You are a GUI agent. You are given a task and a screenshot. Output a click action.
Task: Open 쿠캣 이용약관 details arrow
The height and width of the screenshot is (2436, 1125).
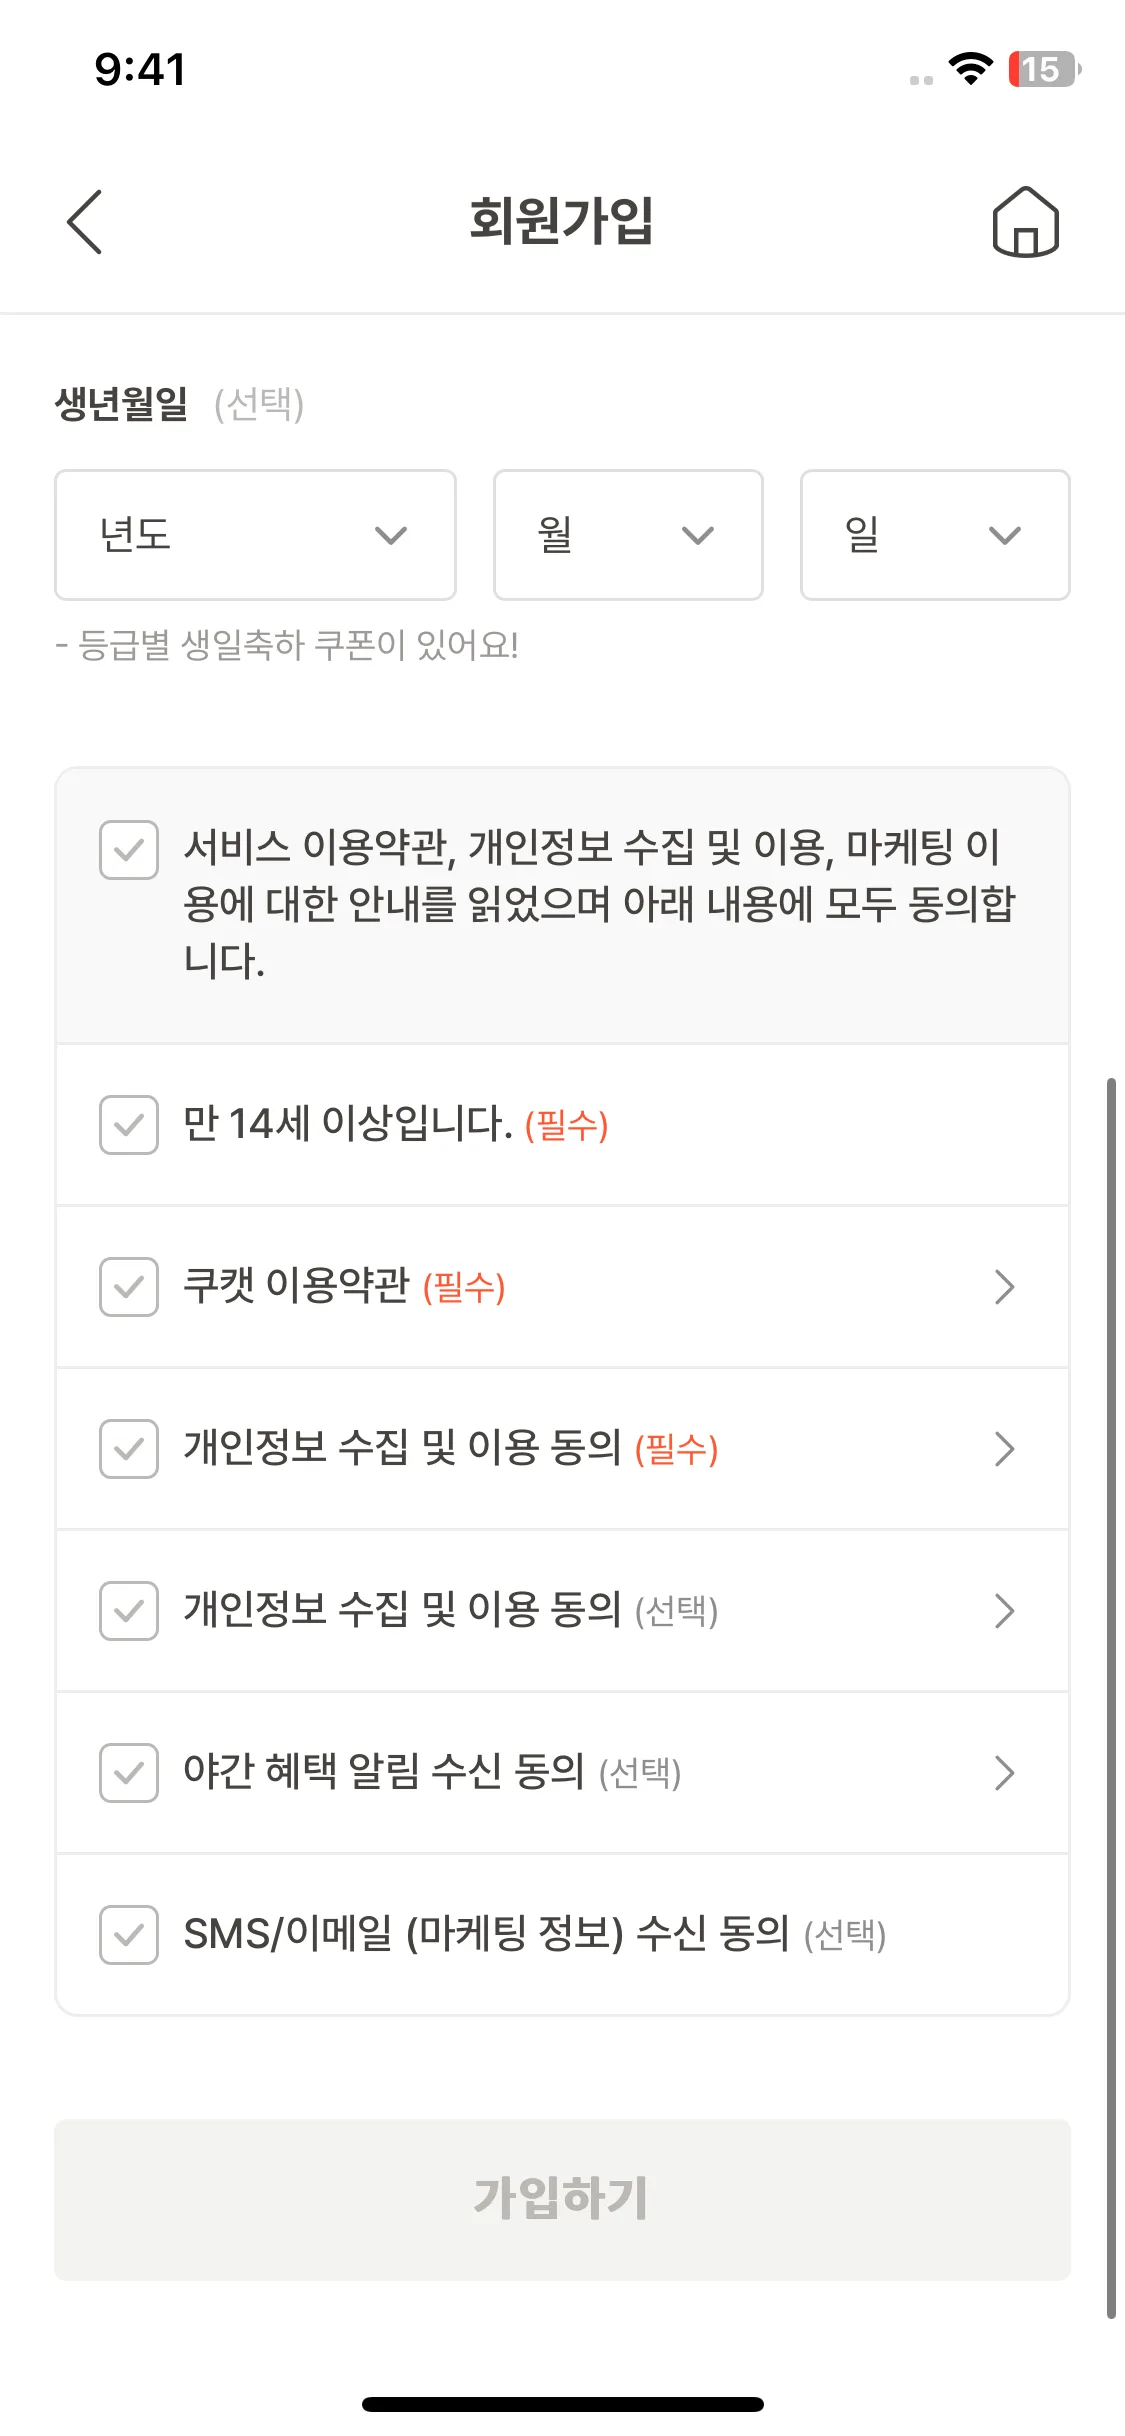pyautogui.click(x=1005, y=1287)
